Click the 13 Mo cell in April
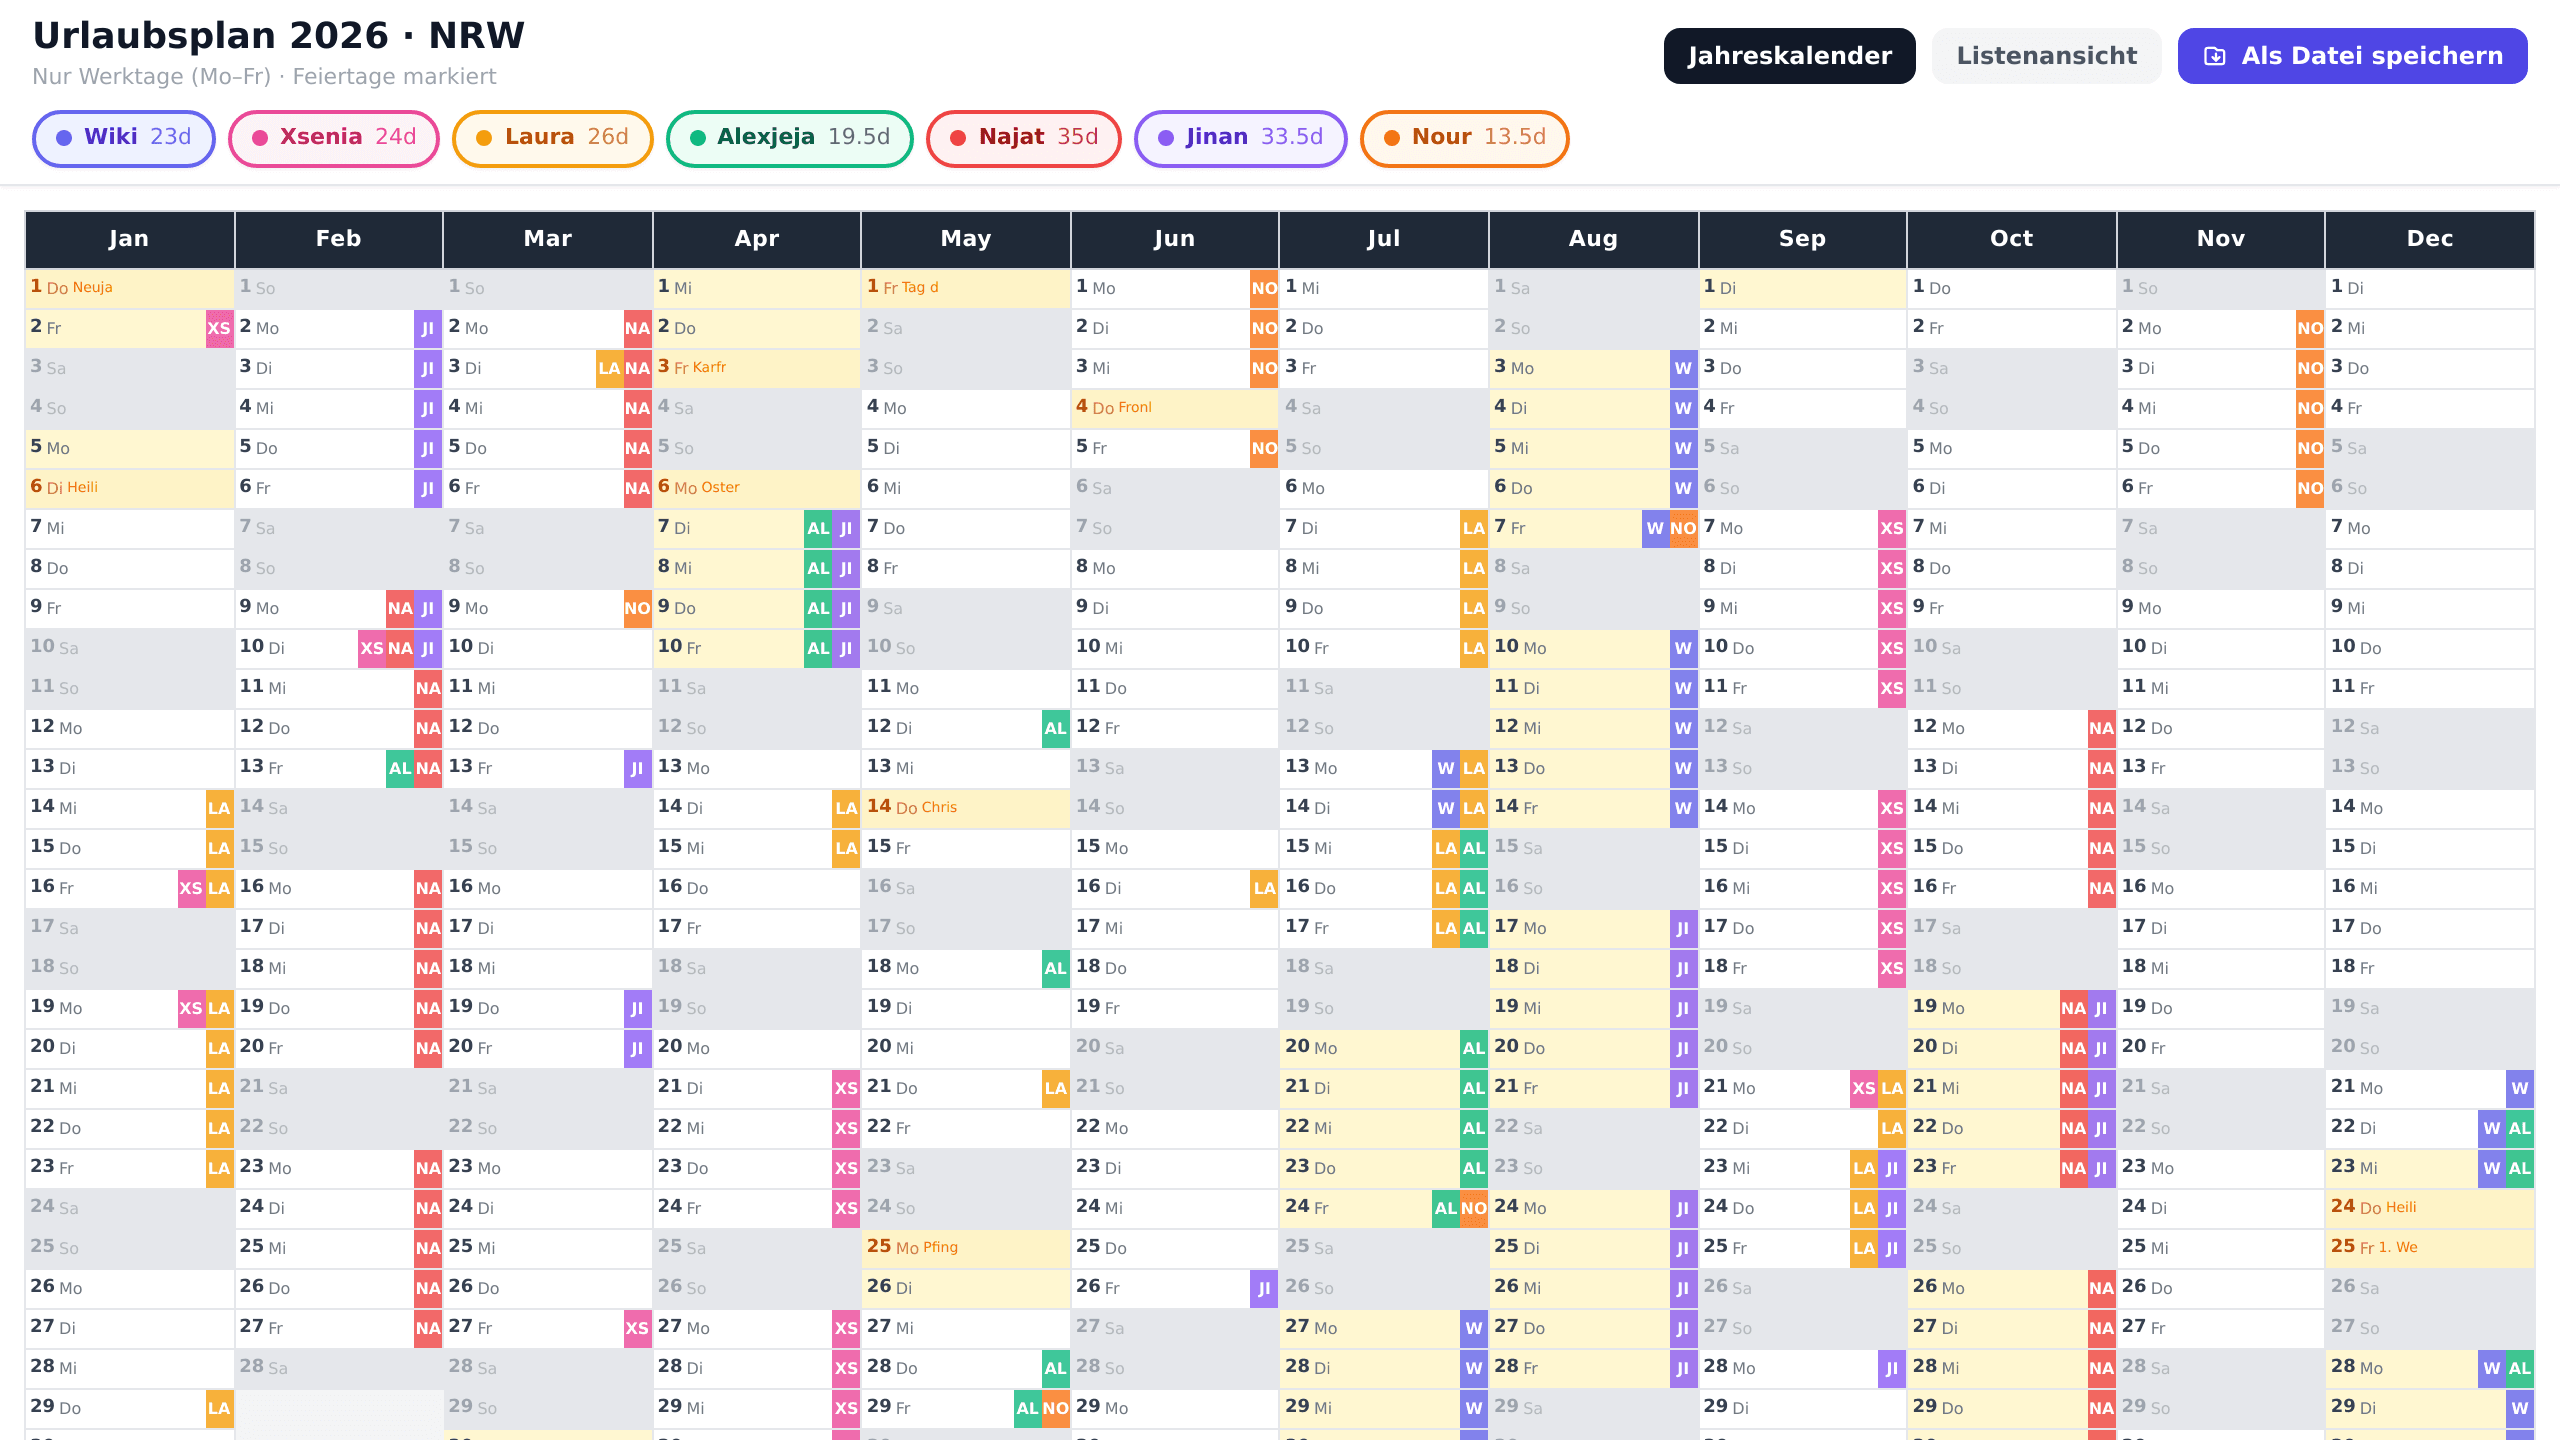Image resolution: width=2560 pixels, height=1440 pixels. [x=757, y=768]
